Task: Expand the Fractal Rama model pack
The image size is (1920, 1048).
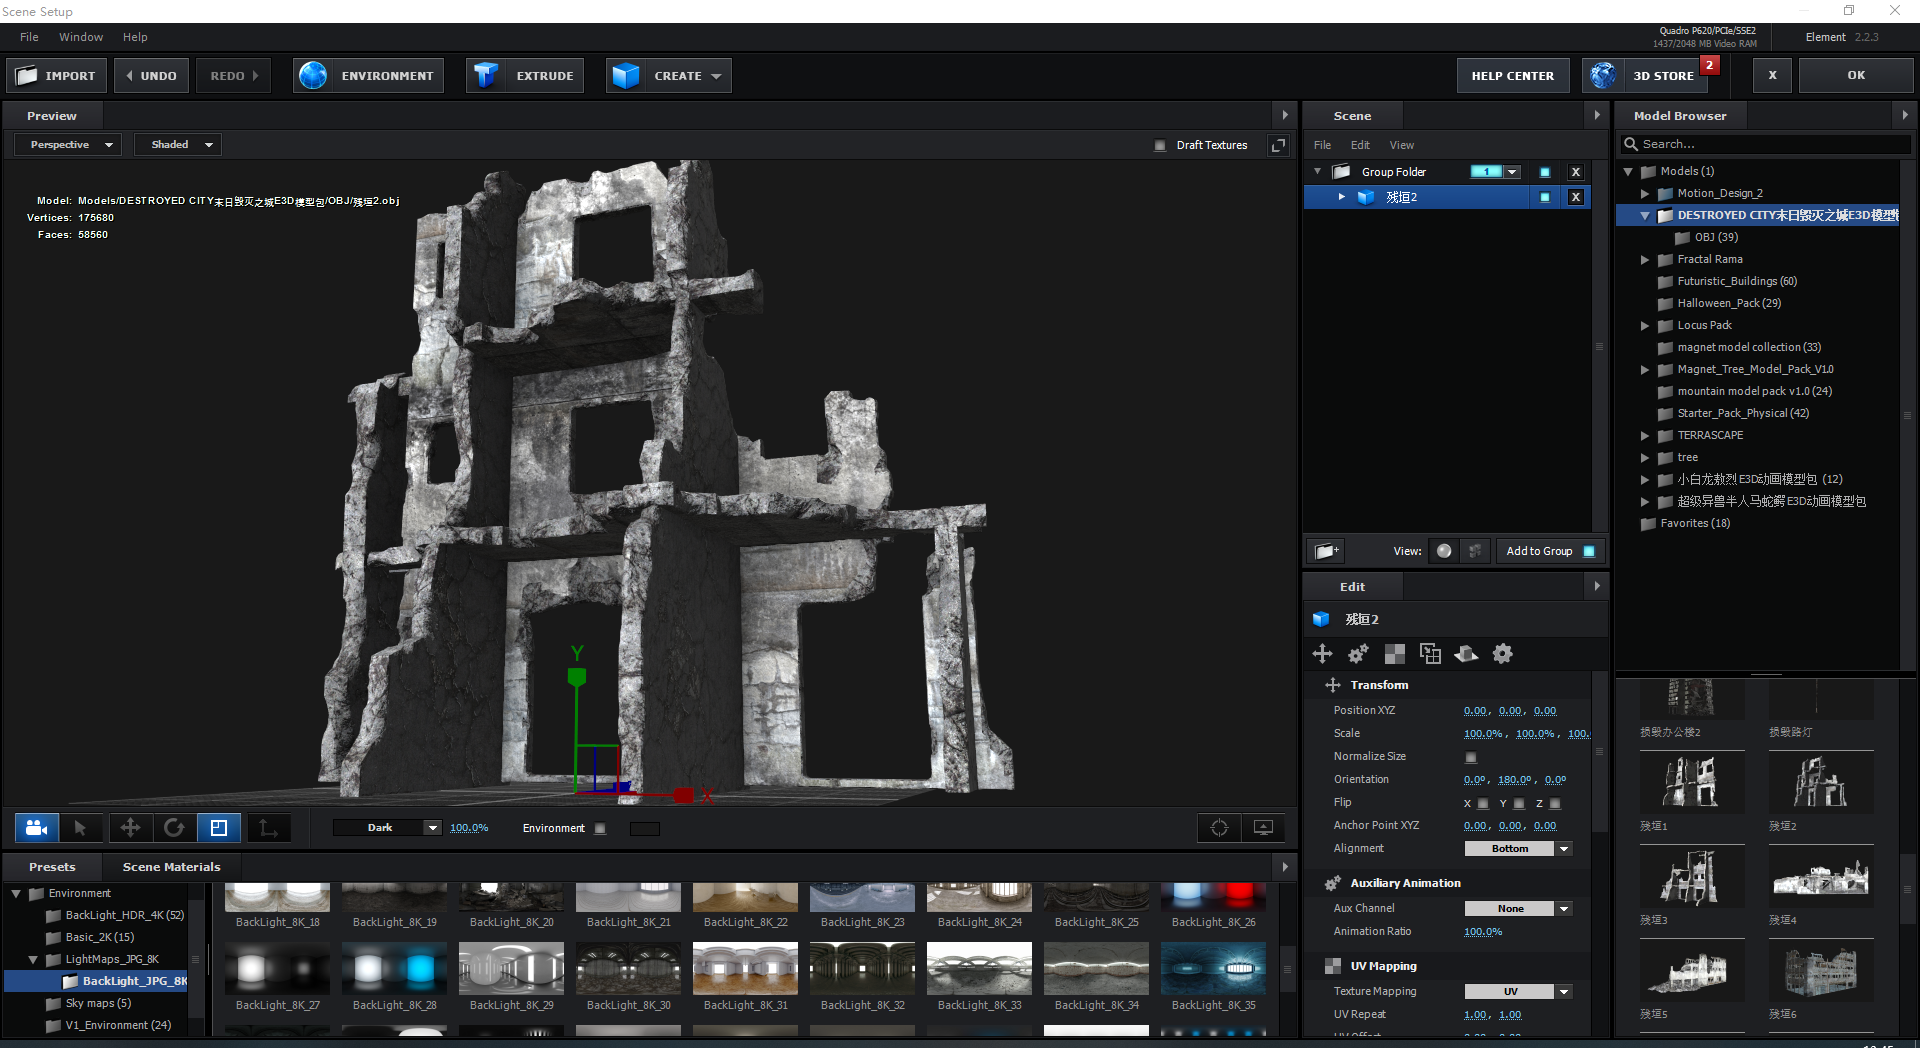Action: pos(1646,259)
